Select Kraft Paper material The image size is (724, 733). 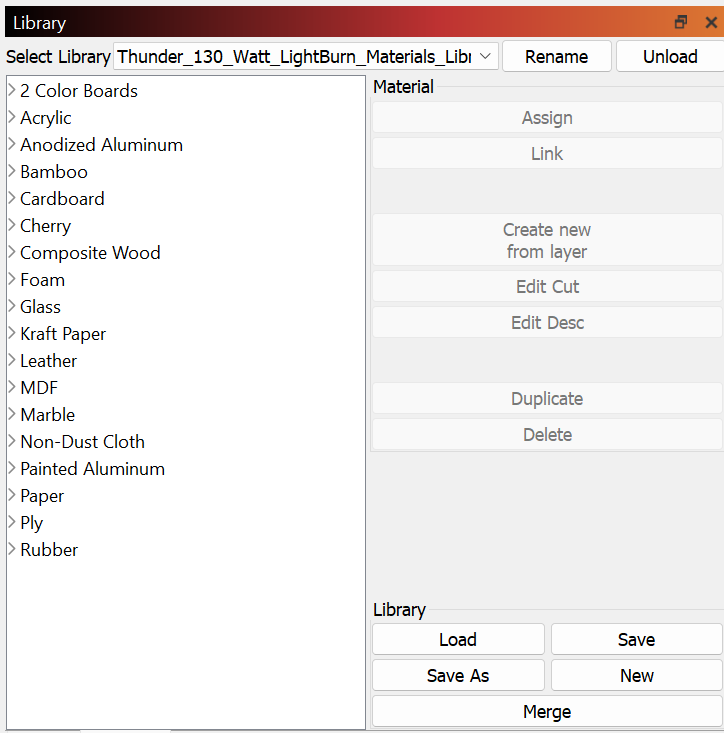[x=63, y=334]
